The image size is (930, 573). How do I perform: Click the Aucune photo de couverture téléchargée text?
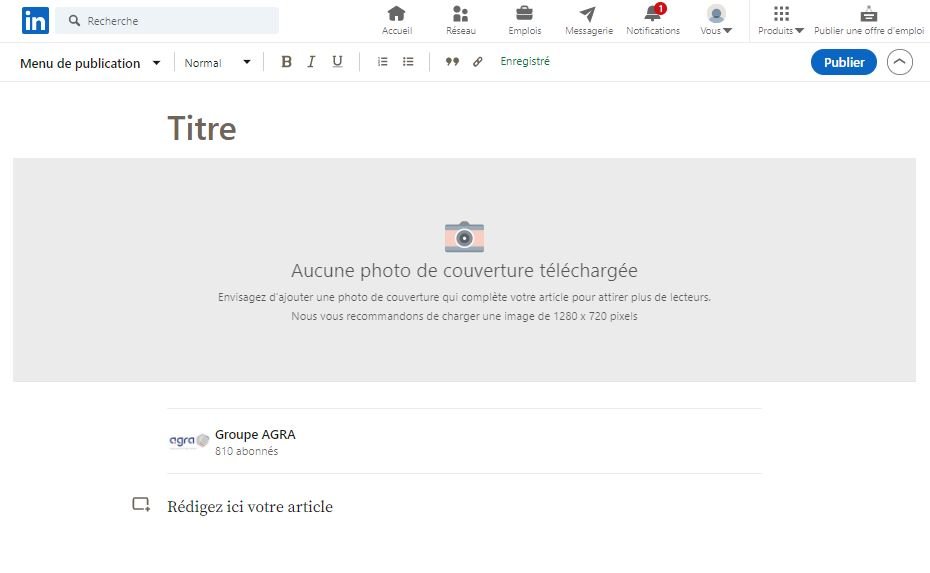coord(464,270)
